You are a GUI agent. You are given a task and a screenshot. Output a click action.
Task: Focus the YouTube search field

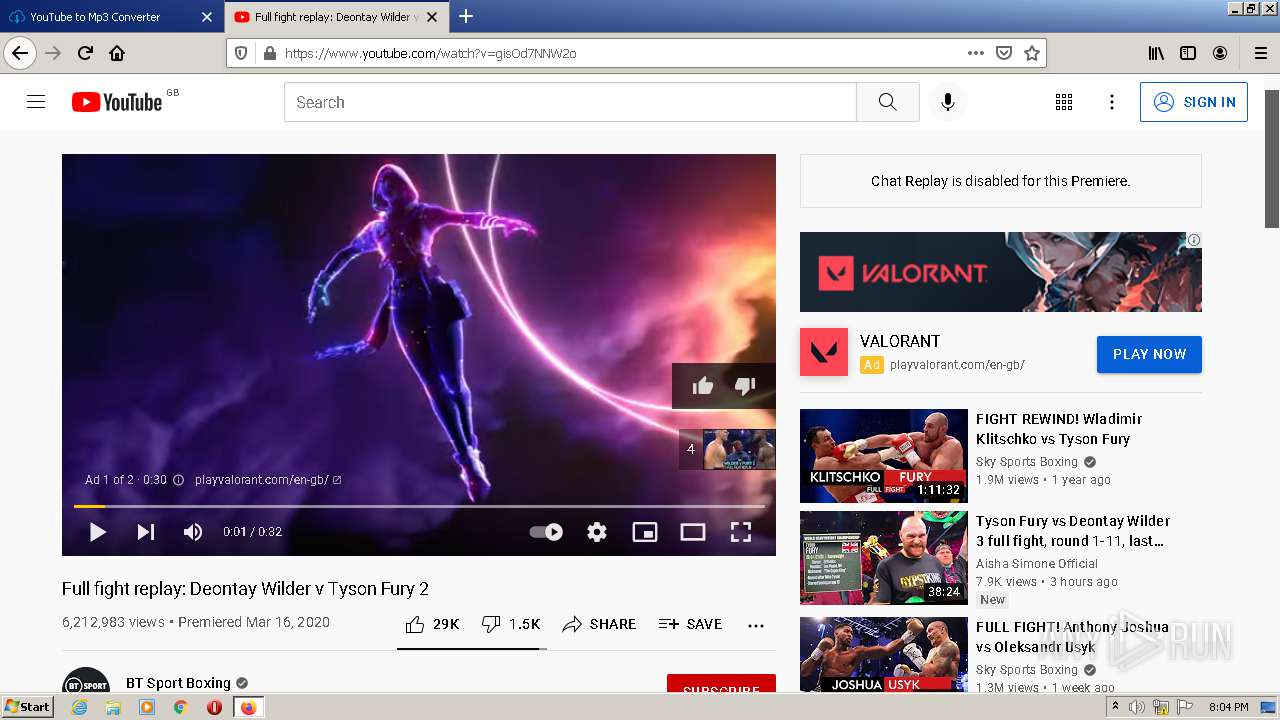point(570,102)
